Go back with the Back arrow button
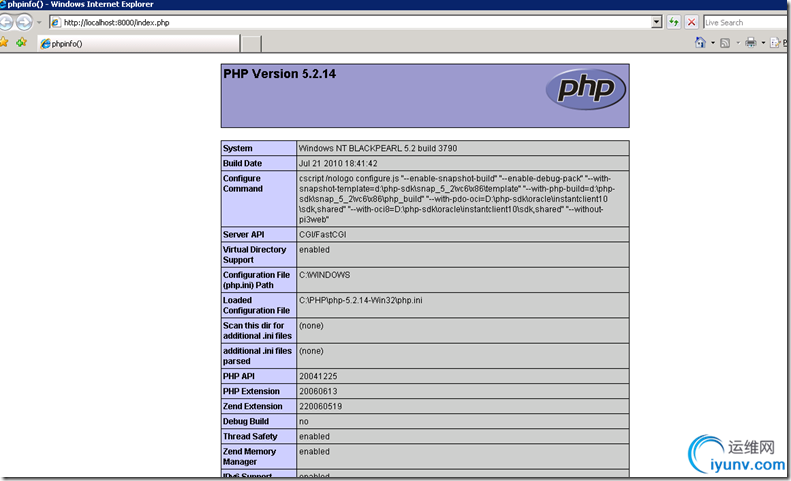The image size is (791, 481). tap(5, 22)
